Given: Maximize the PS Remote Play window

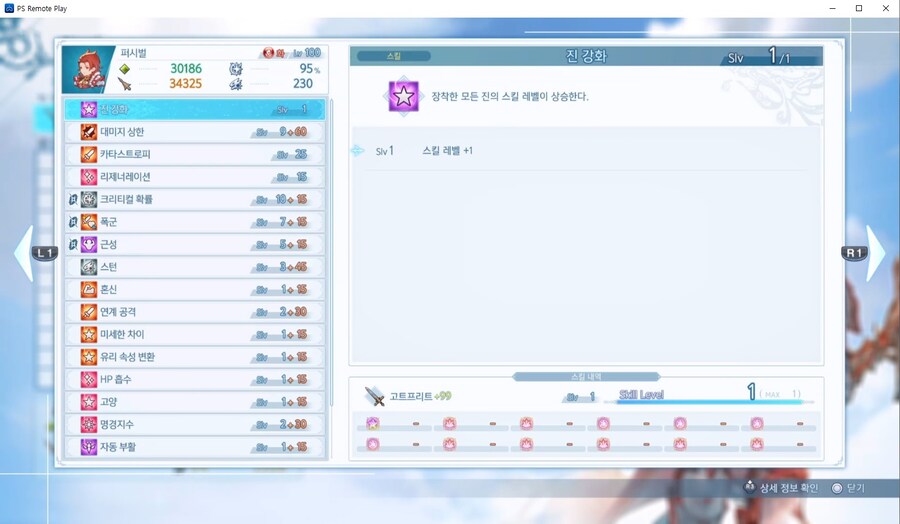Looking at the screenshot, I should tap(859, 8).
